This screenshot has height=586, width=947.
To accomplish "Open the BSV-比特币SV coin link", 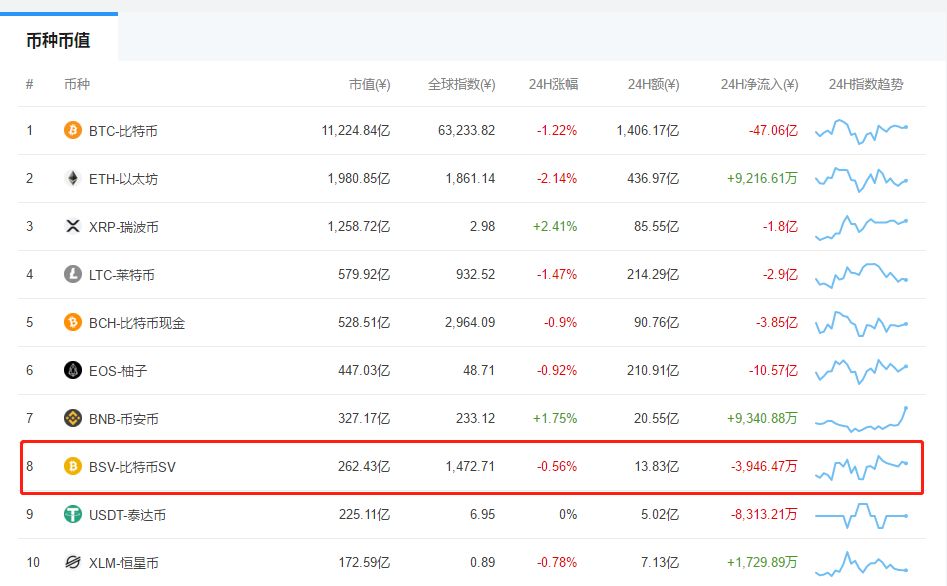I will tap(132, 467).
